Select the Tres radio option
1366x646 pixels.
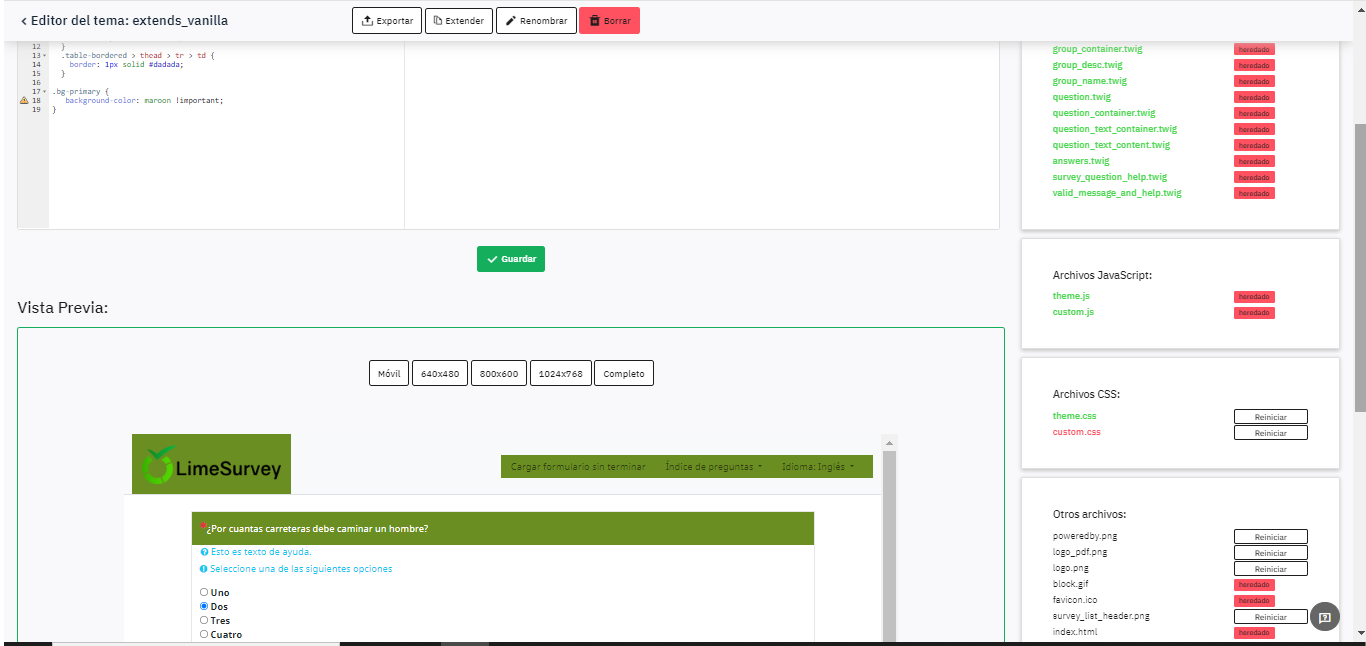pos(204,621)
